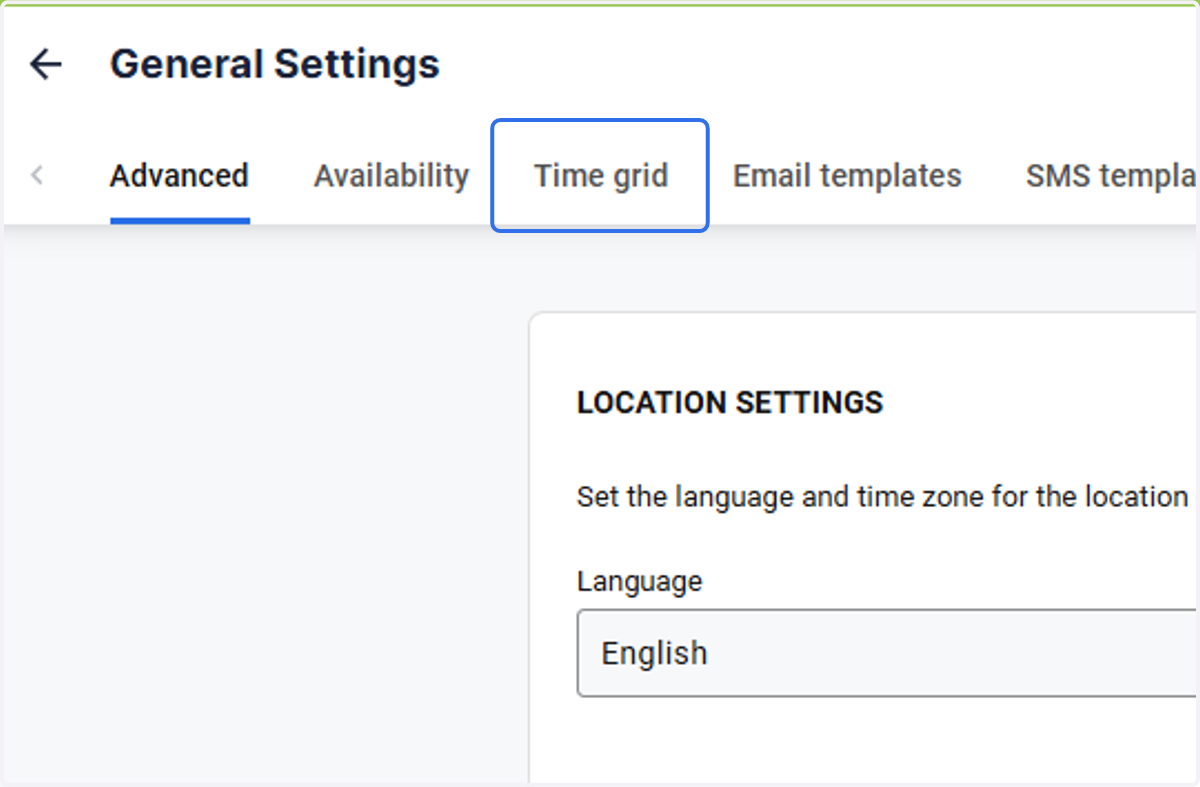Click the 'Set the language and time zone' description
Screen dimensions: 1200x787
coord(882,497)
